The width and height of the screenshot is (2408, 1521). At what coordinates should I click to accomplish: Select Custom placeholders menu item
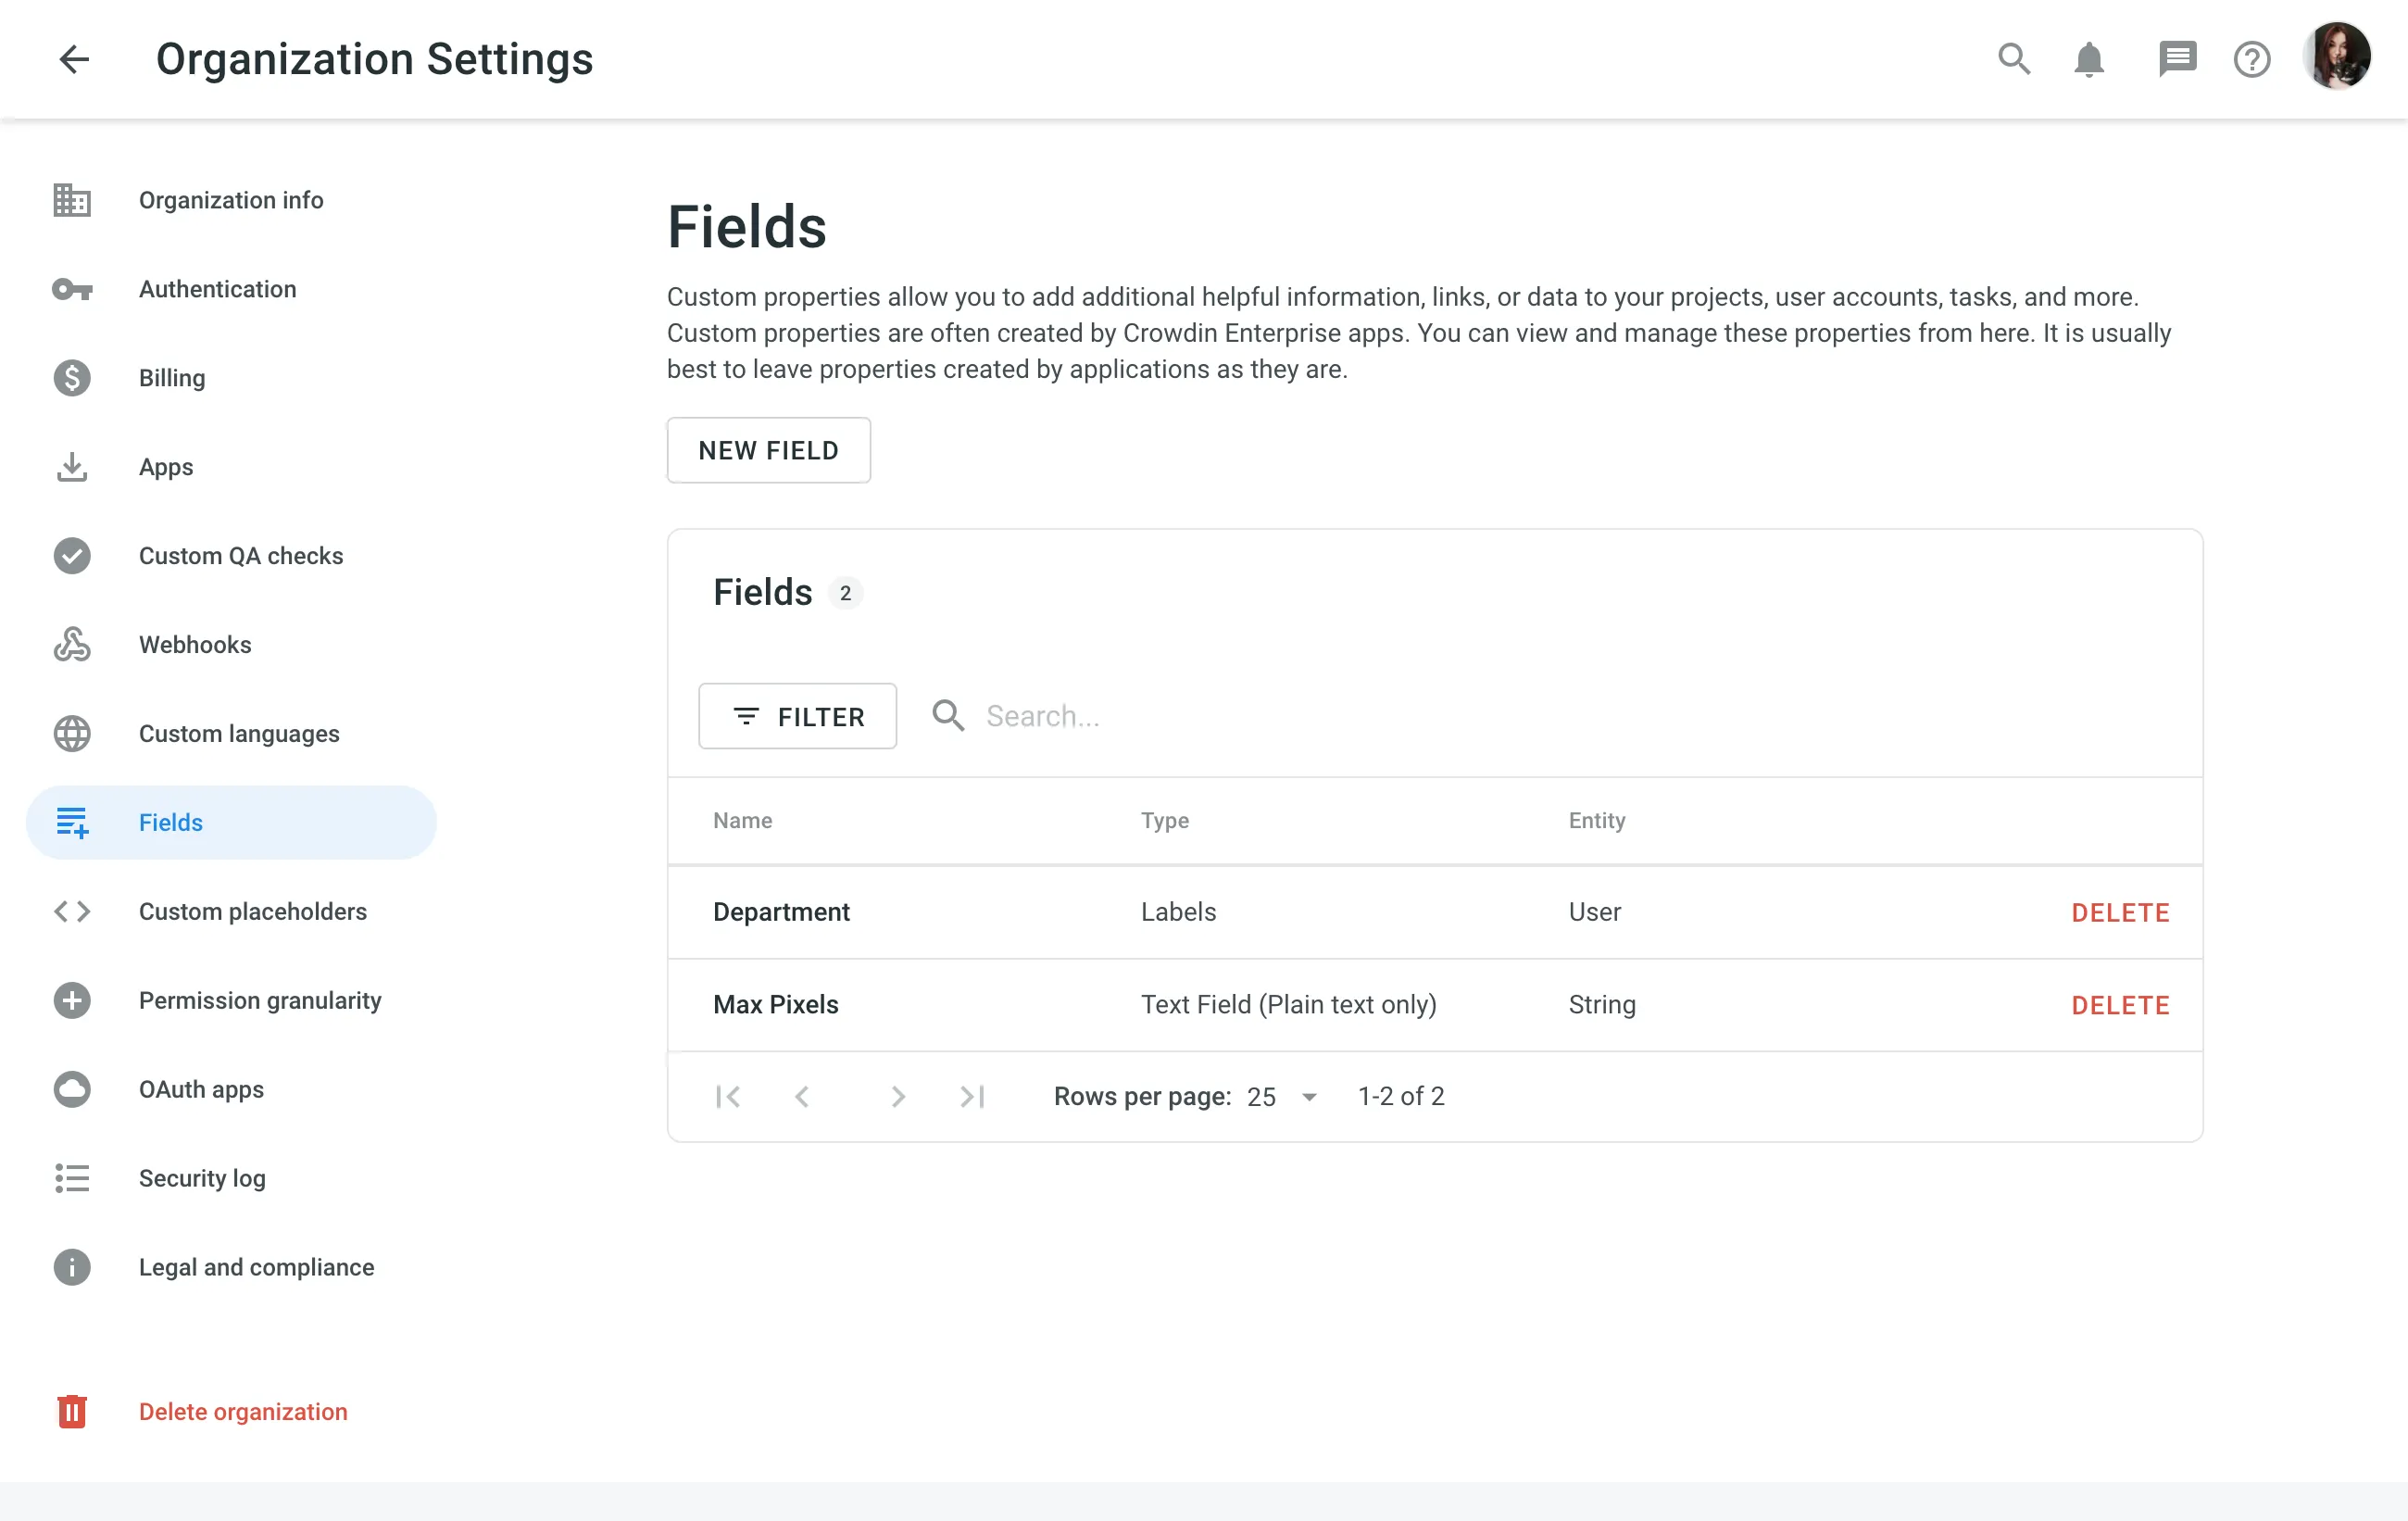pyautogui.click(x=252, y=911)
